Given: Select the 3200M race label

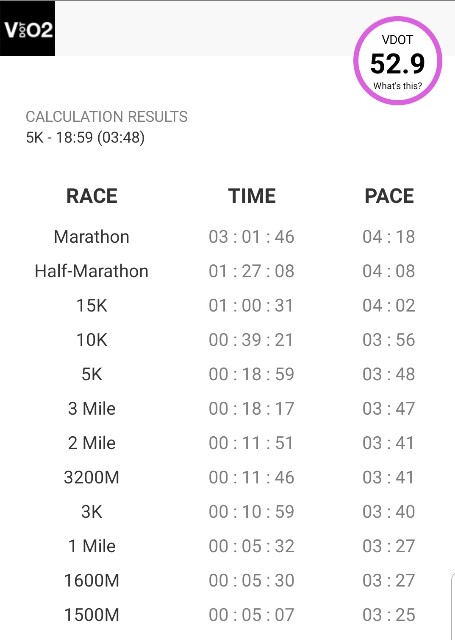Looking at the screenshot, I should click(91, 478).
